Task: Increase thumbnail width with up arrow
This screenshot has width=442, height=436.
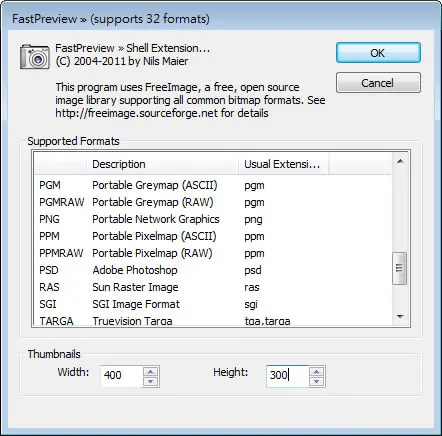Action: [x=151, y=372]
